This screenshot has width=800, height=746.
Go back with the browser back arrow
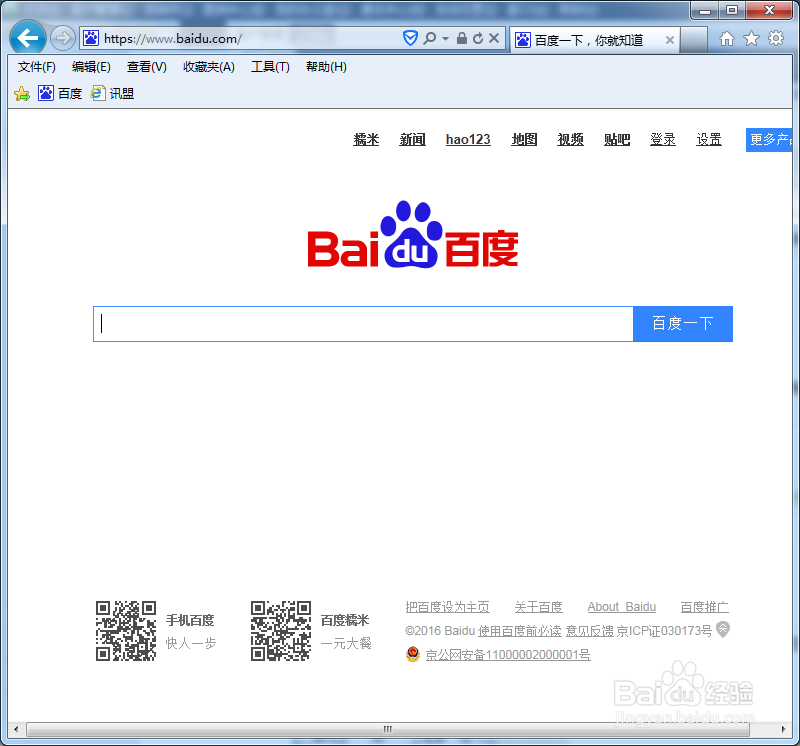click(x=28, y=38)
